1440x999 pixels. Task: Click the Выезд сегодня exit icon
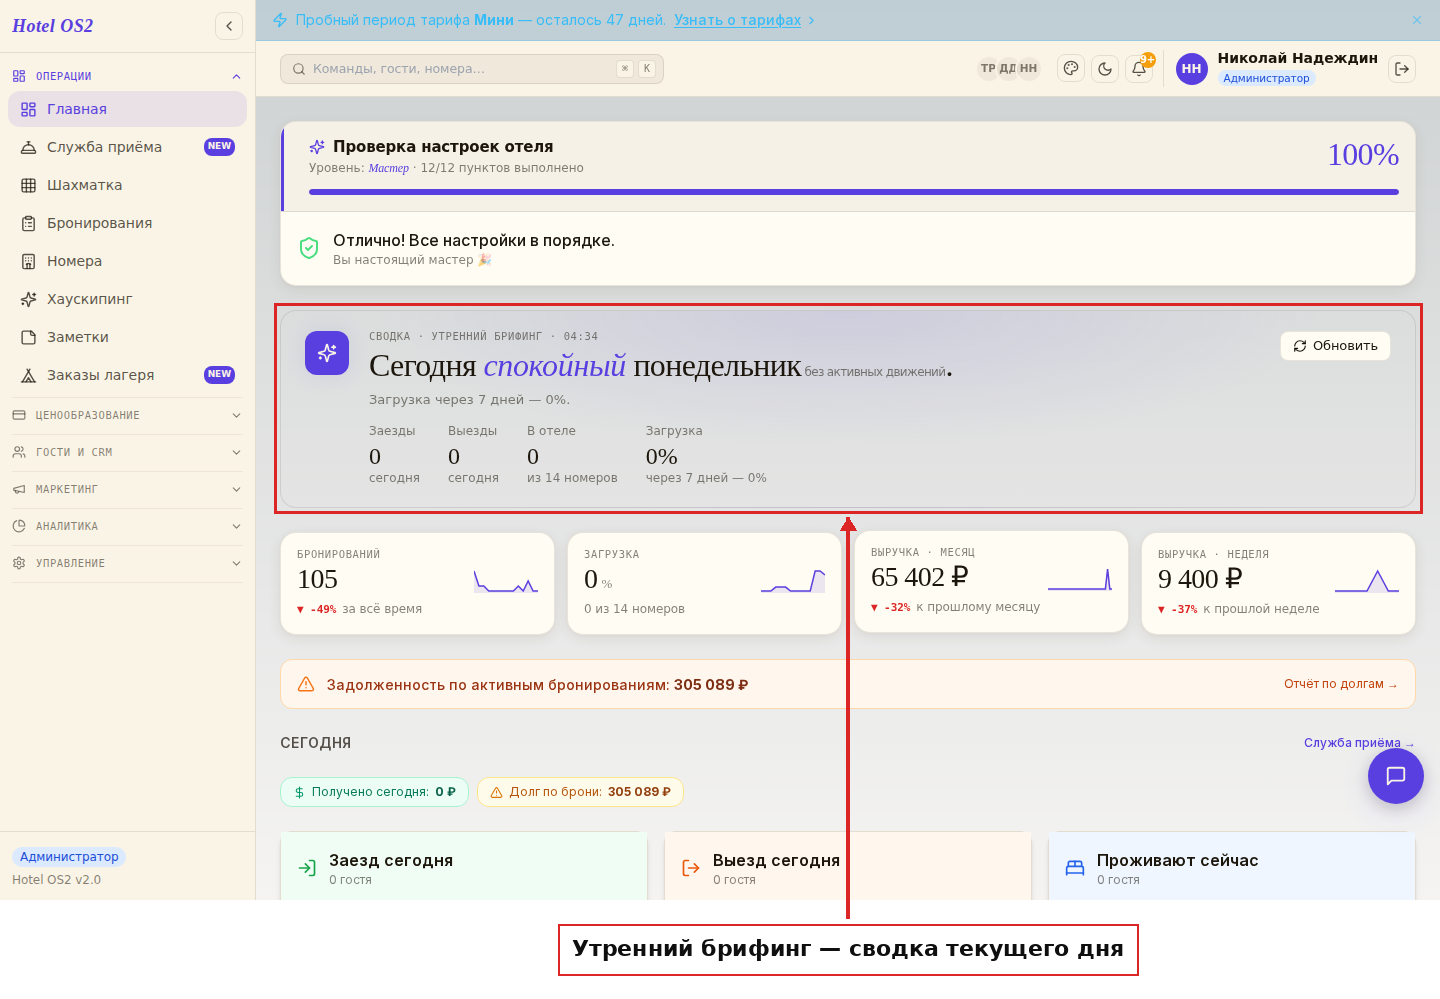click(x=691, y=868)
